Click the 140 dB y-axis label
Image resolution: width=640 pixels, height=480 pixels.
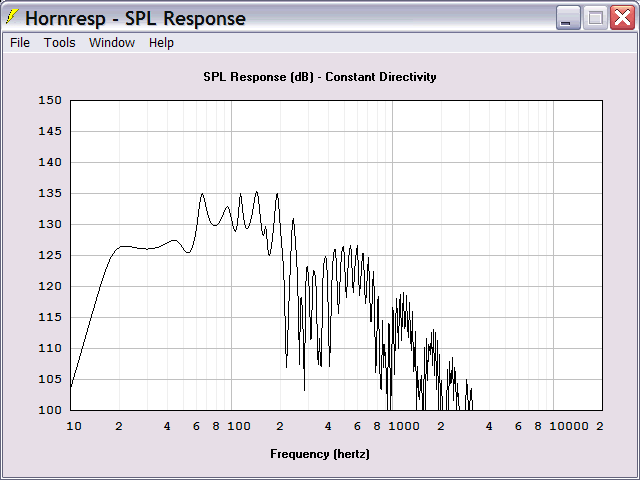coord(50,162)
